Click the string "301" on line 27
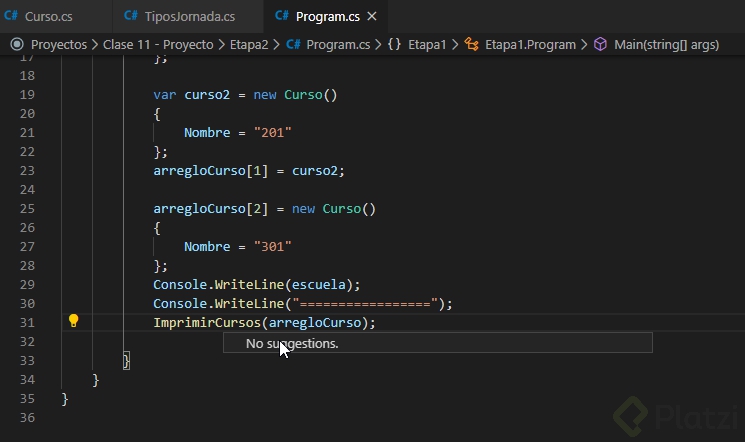 272,247
